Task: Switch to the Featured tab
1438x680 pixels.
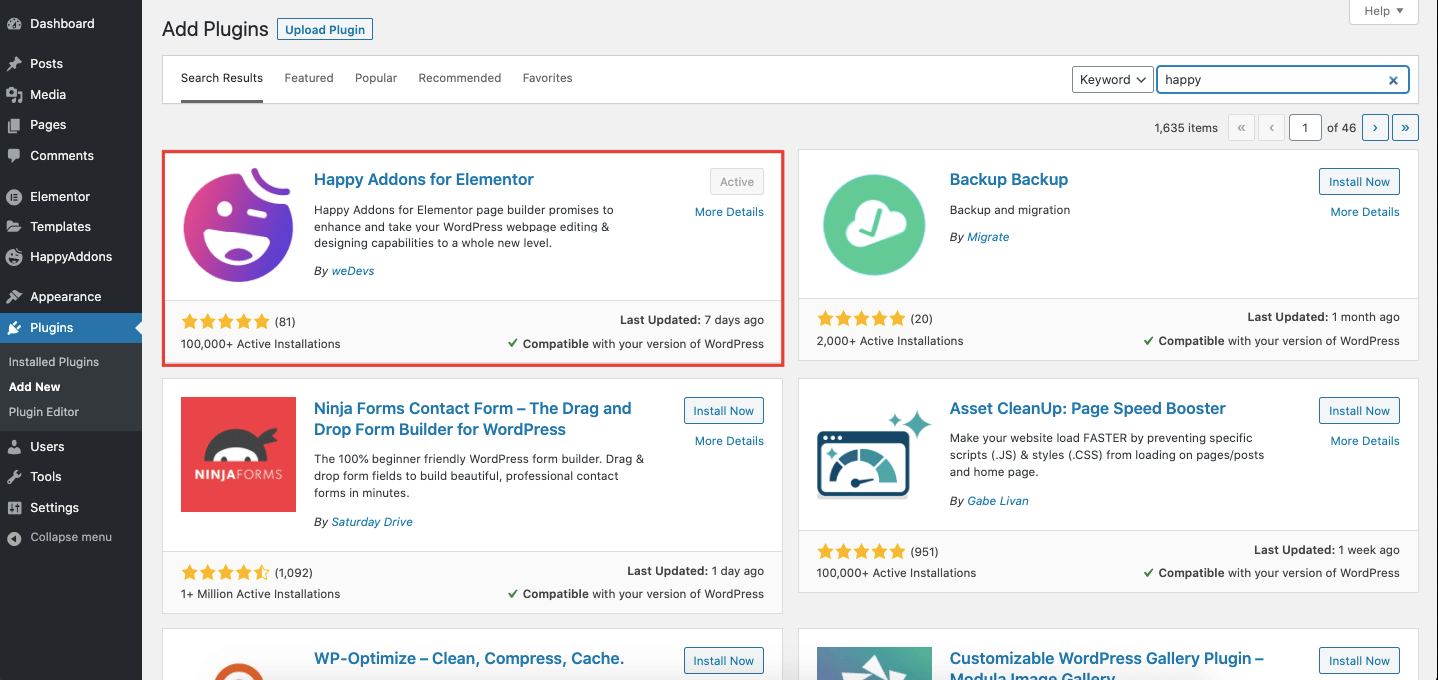Action: point(309,78)
